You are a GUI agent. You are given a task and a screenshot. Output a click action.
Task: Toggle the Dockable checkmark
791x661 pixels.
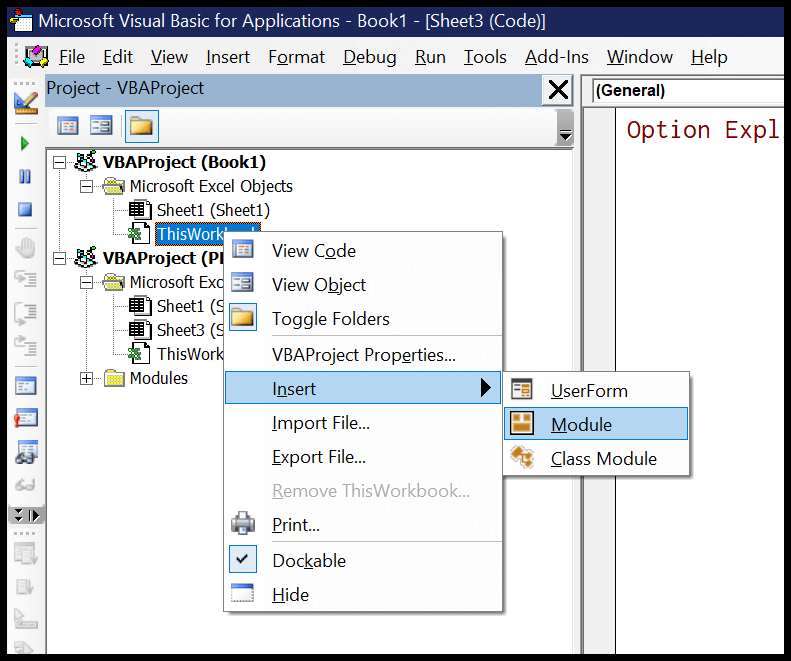[243, 559]
